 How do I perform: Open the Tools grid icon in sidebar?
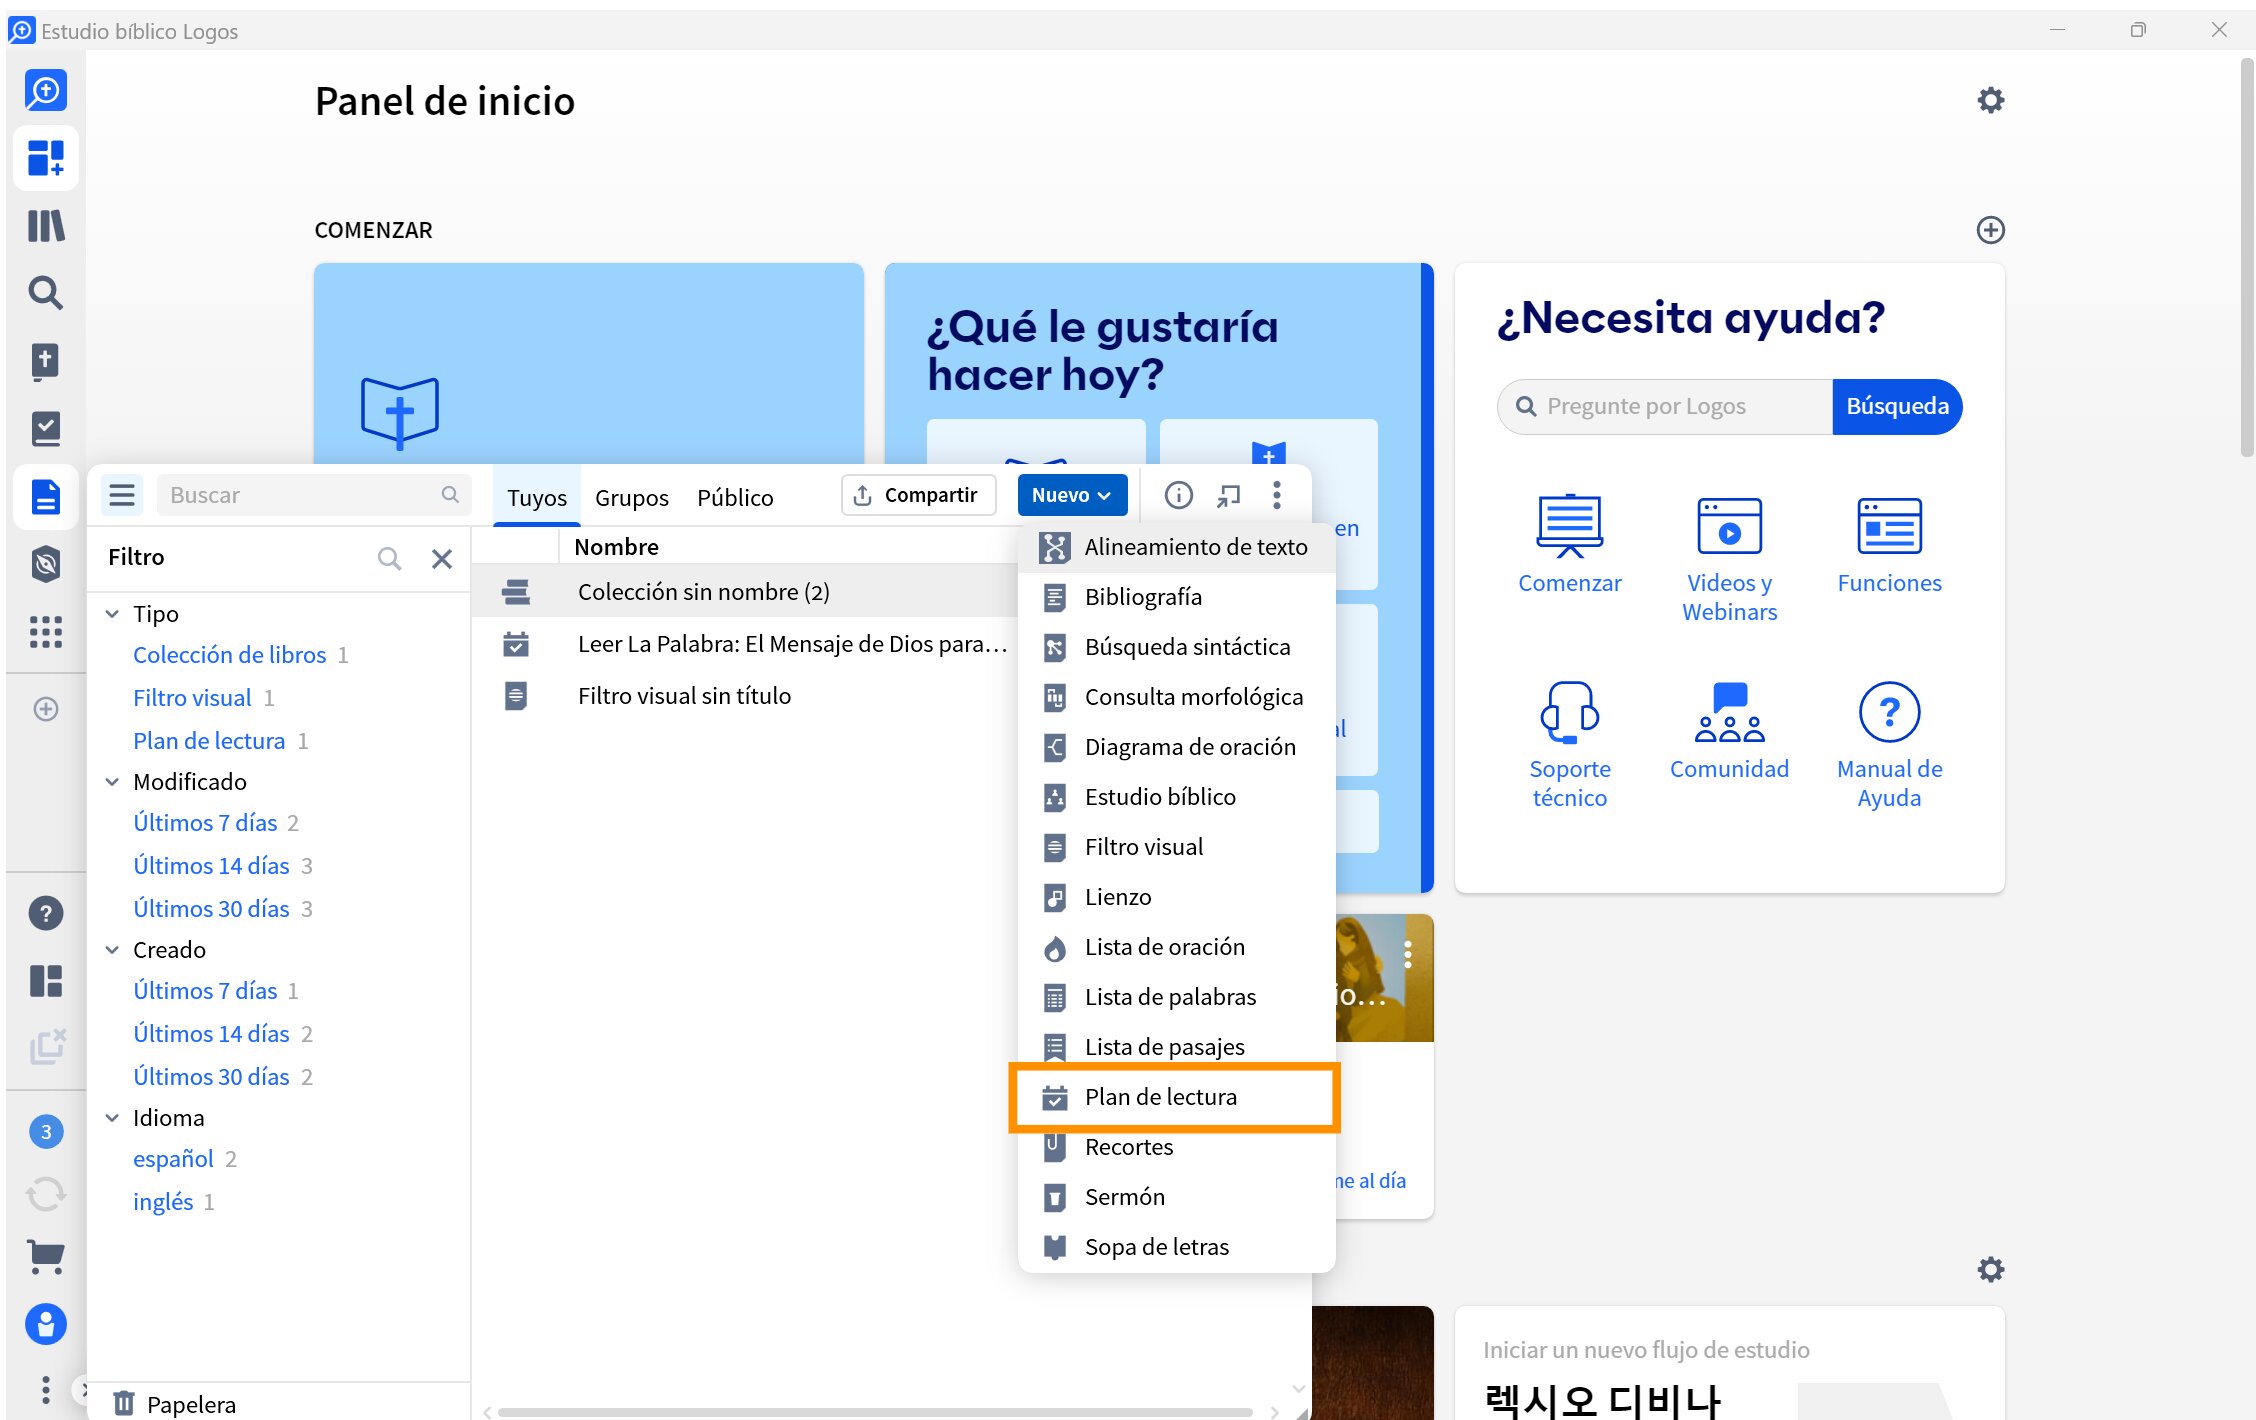tap(46, 632)
